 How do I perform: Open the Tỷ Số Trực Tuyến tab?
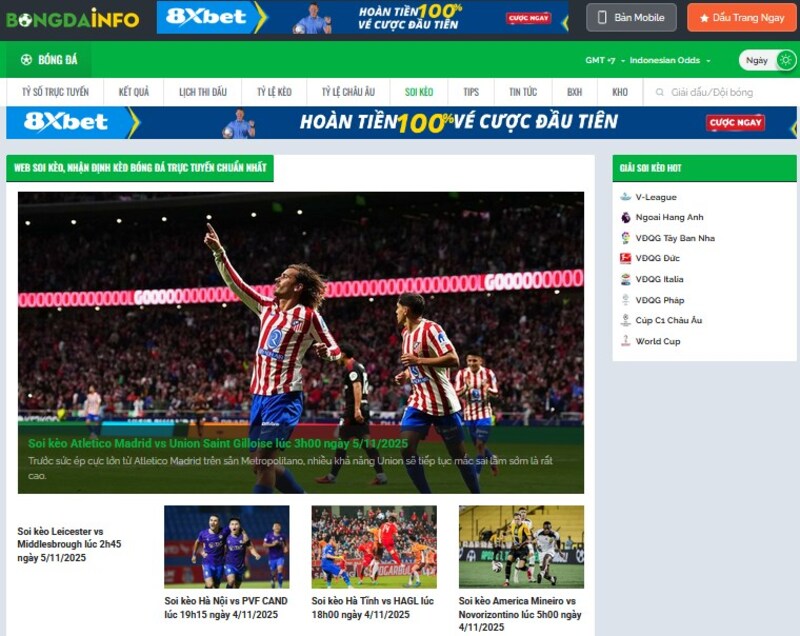(x=55, y=92)
